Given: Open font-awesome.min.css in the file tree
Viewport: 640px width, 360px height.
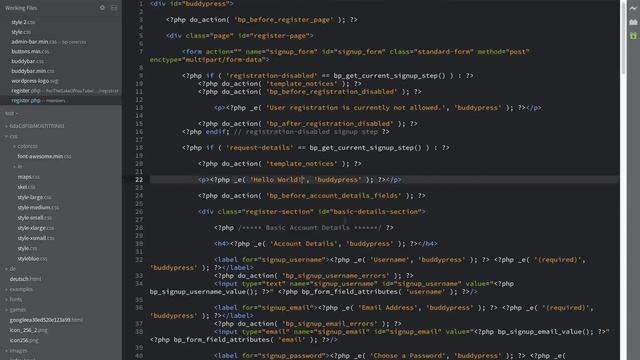Looking at the screenshot, I should point(44,156).
